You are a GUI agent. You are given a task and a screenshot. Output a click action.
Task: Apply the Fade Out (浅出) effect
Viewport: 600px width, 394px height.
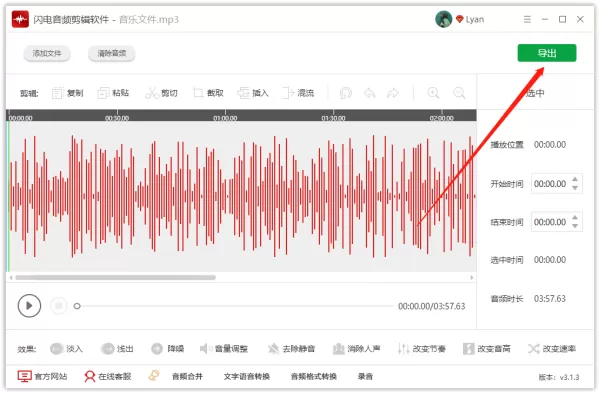pos(117,348)
